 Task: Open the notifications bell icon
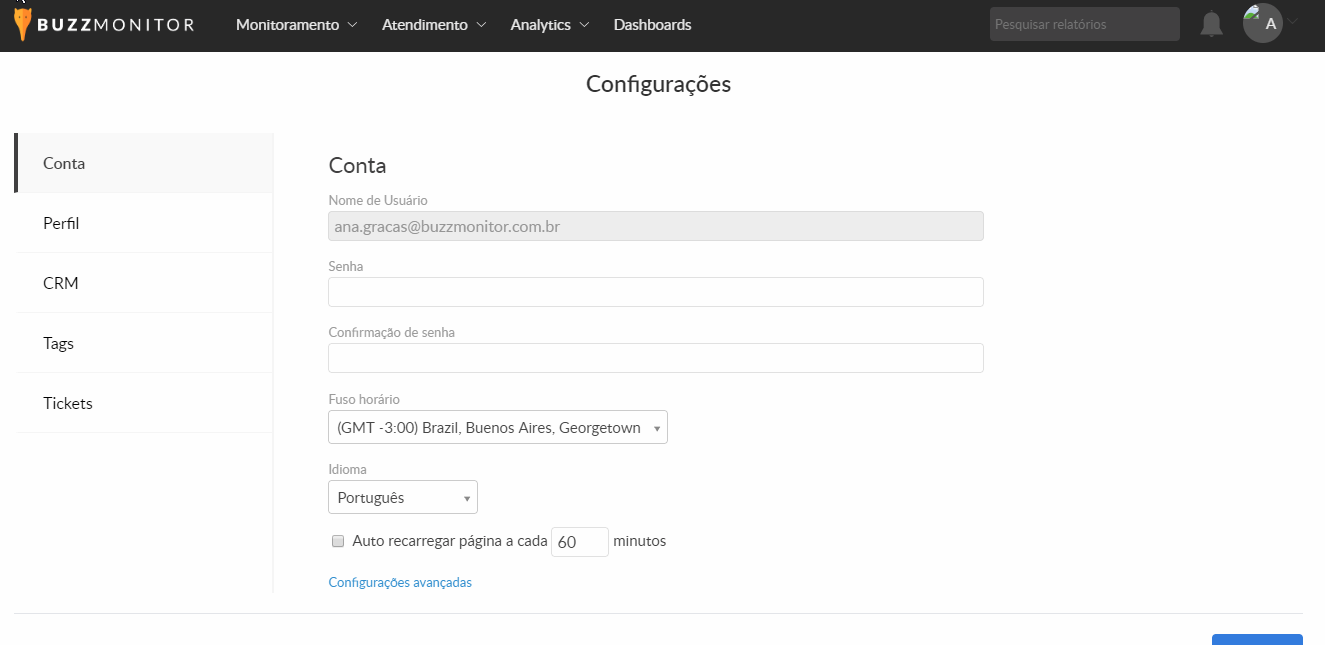pyautogui.click(x=1211, y=24)
